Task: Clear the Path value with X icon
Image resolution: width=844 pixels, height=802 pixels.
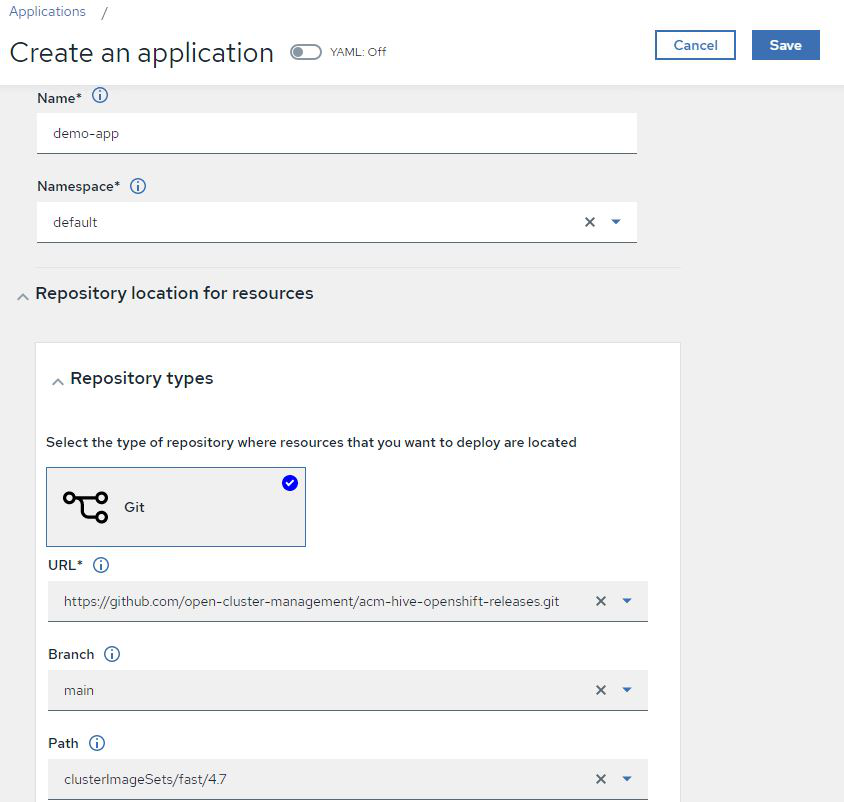Action: click(601, 779)
